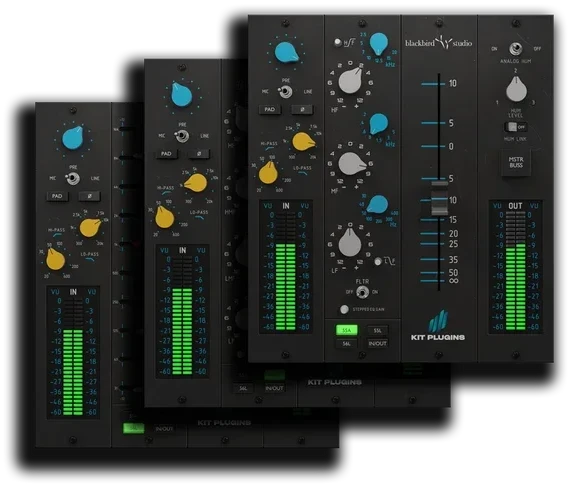Image resolution: width=571 pixels, height=487 pixels.
Task: Toggle the phase invert Ø button on front plugin
Action: pyautogui.click(x=302, y=109)
